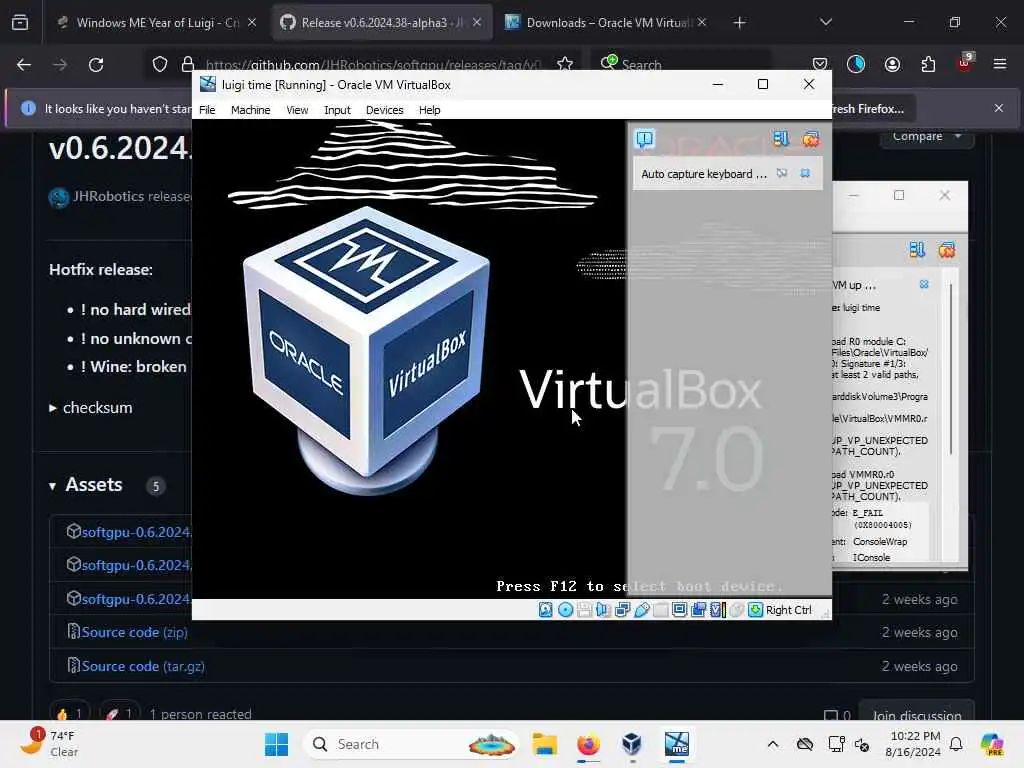Collapse the Assets section
1024x768 pixels.
pyautogui.click(x=52, y=486)
